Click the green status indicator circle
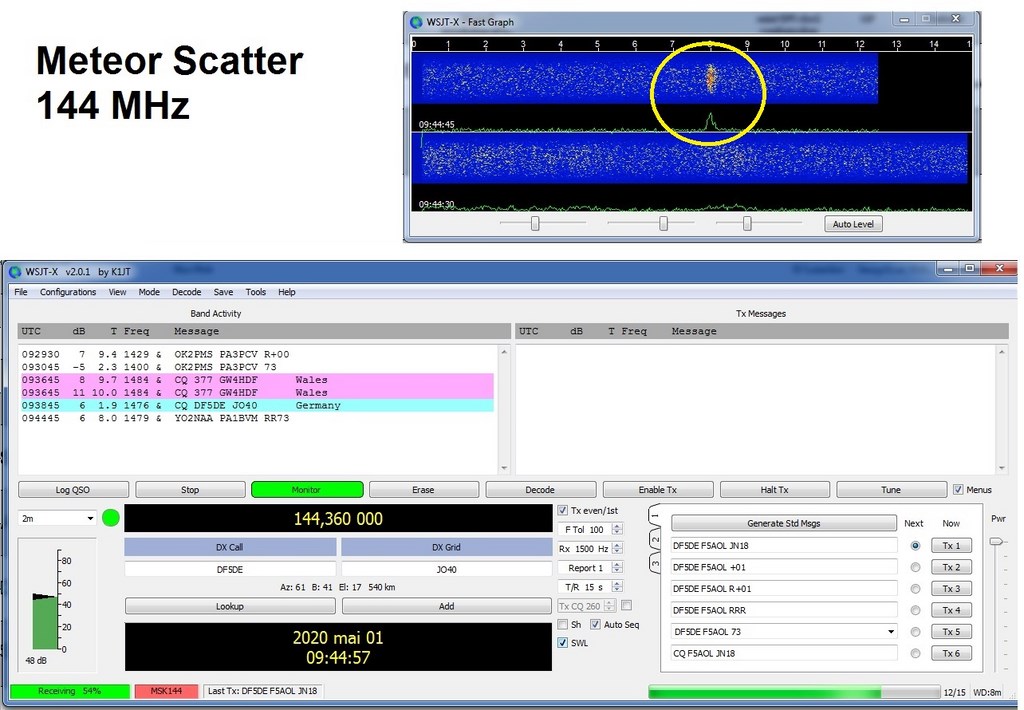This screenshot has height=710, width=1024. 111,518
